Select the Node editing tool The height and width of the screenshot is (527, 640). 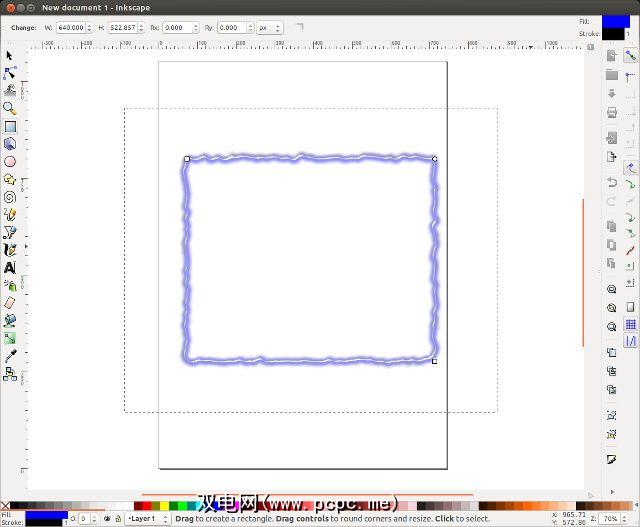pos(10,73)
